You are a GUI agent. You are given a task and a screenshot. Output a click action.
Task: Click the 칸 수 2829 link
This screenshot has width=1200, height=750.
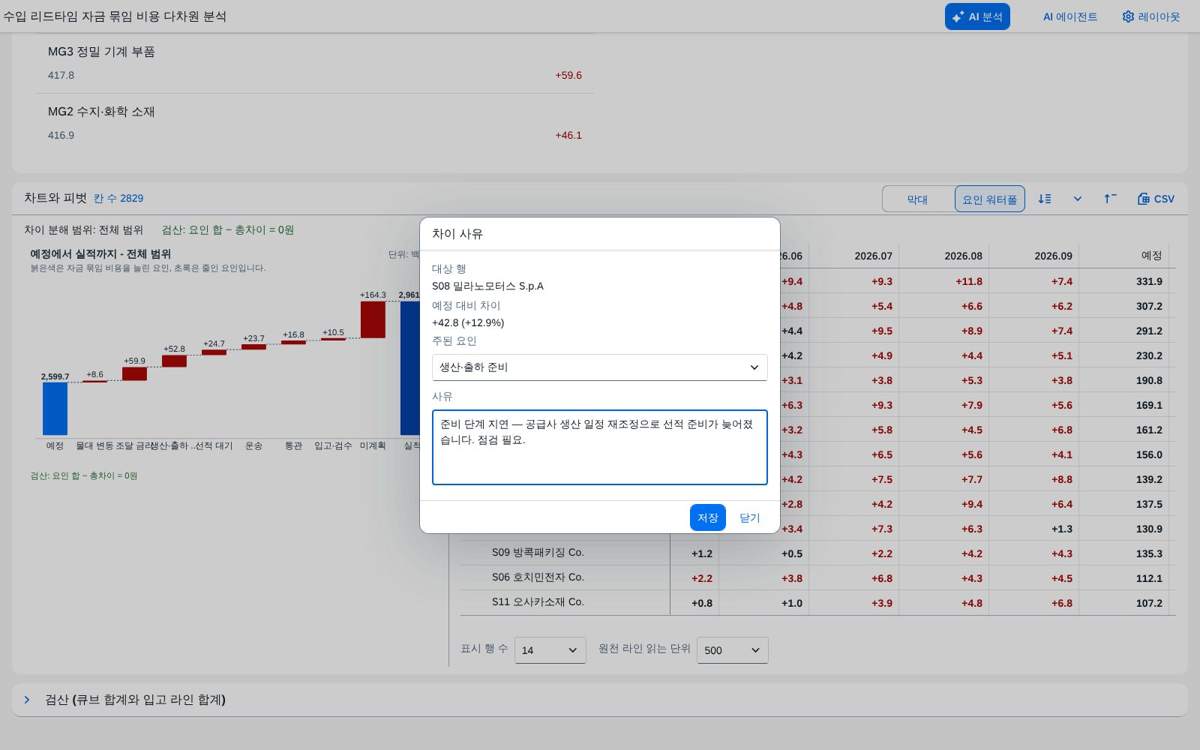118,199
